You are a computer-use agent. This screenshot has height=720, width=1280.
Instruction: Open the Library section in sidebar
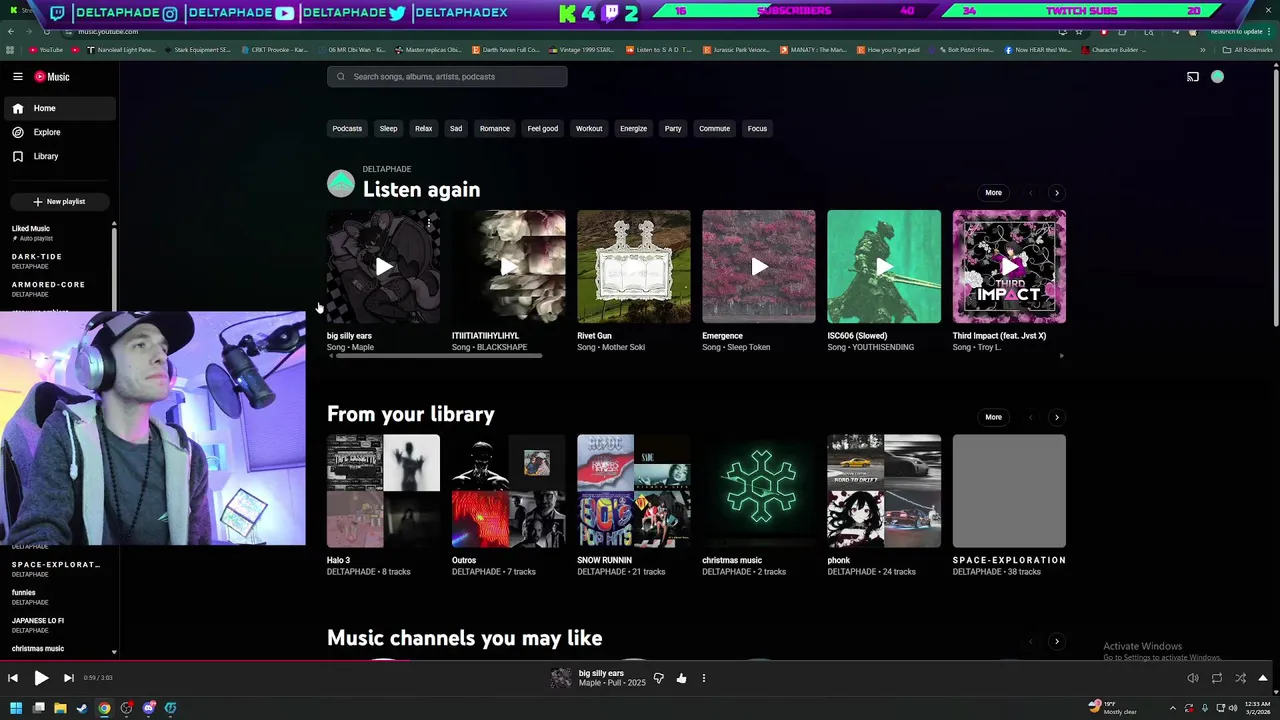tap(60, 156)
